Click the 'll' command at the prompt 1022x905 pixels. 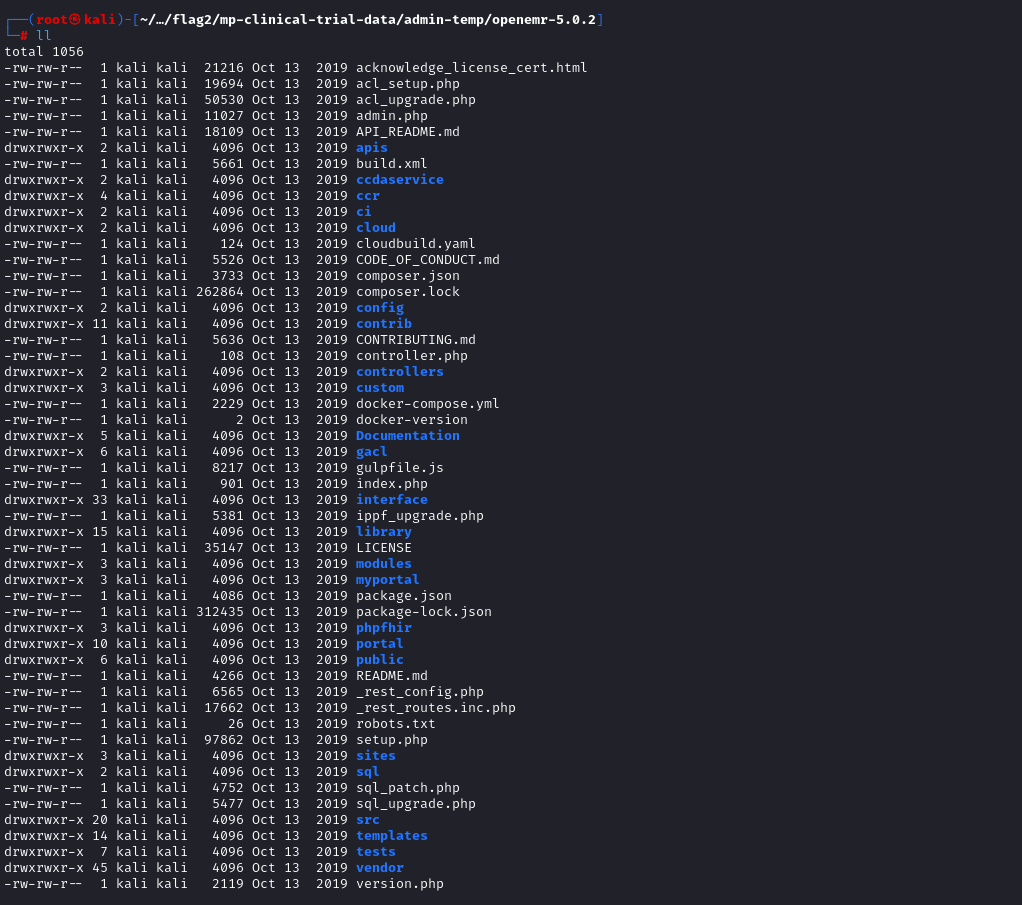tap(43, 35)
